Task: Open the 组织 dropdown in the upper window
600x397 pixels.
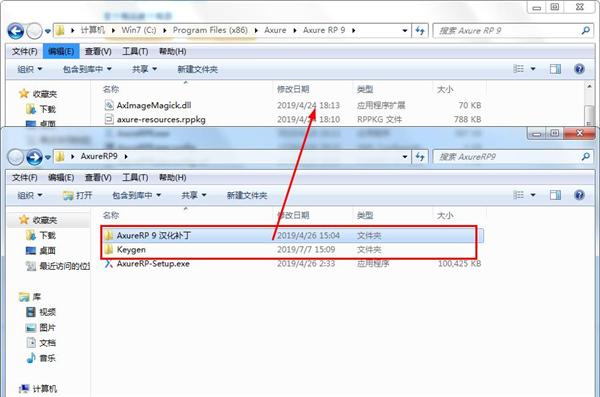Action: point(29,69)
